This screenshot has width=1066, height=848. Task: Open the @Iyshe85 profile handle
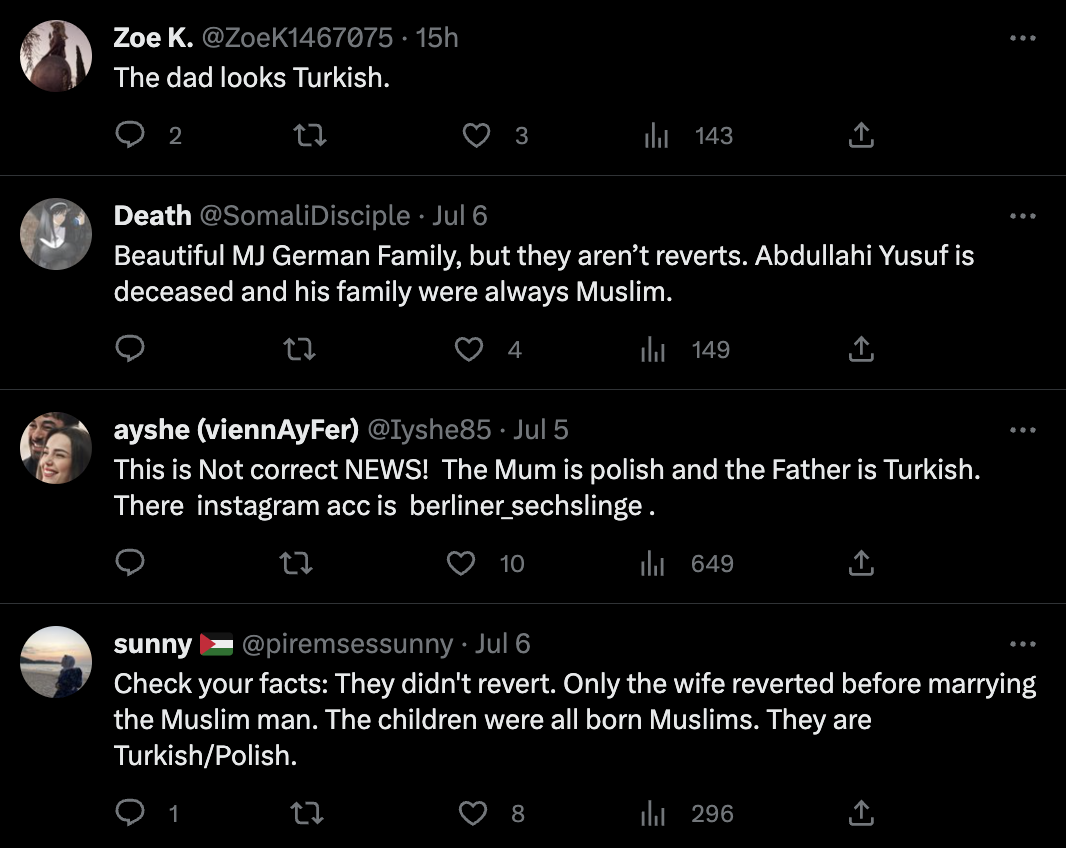[429, 430]
